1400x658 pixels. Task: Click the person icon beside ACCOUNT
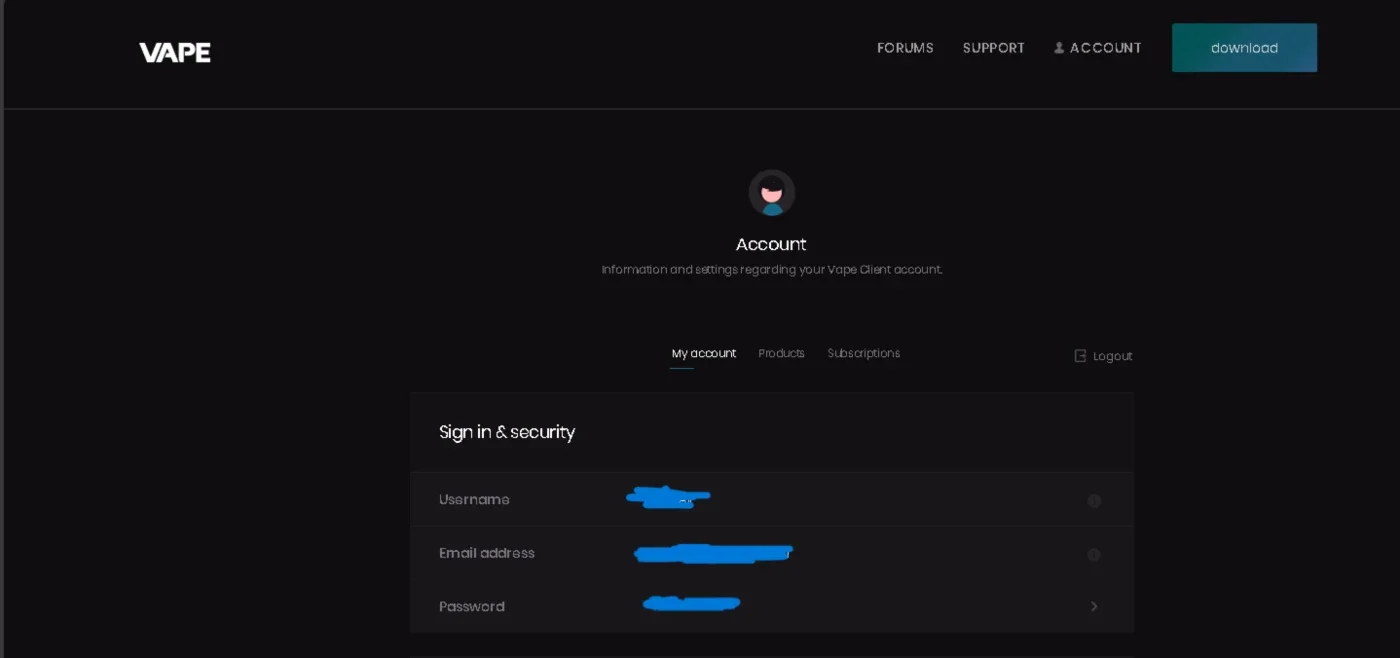tap(1059, 48)
